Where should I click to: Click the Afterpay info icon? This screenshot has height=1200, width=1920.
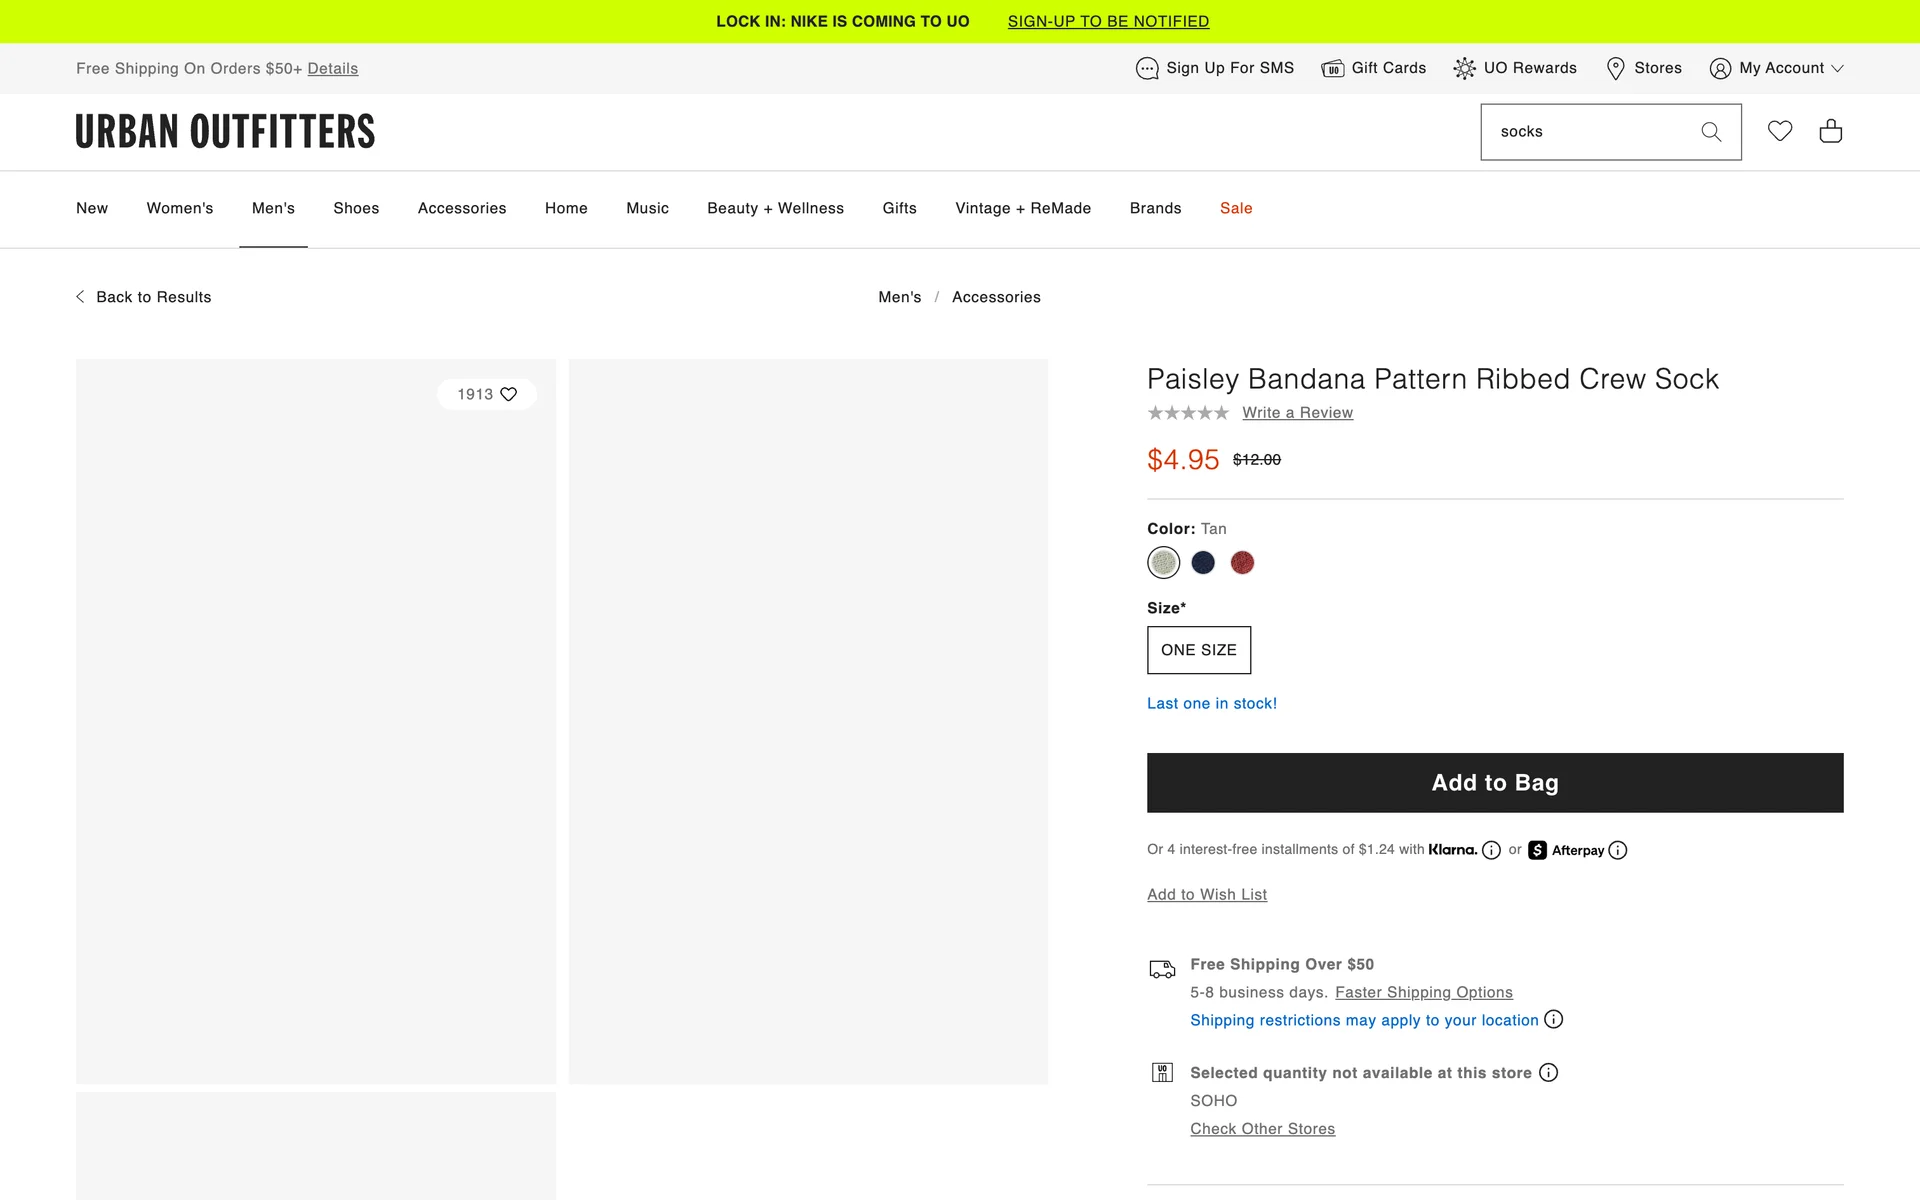coord(1618,850)
